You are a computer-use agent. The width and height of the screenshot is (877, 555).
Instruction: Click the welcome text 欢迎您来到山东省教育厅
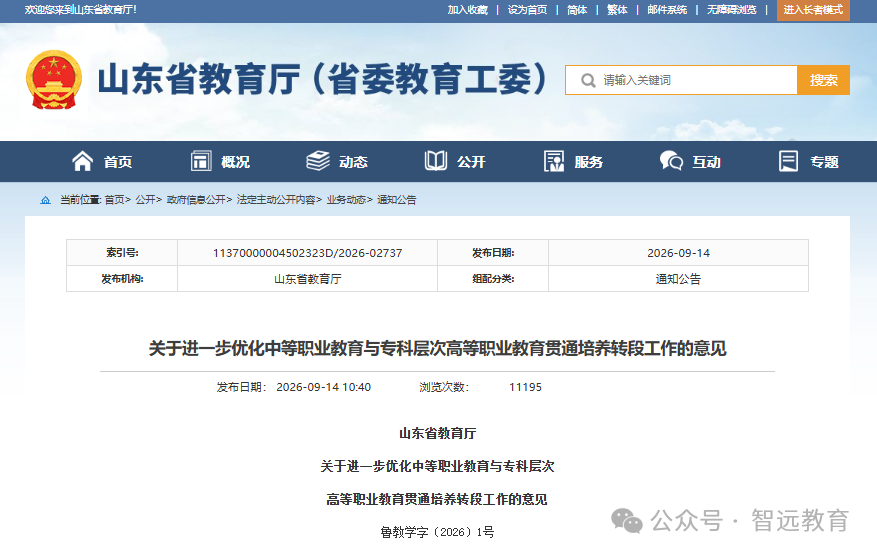click(81, 10)
